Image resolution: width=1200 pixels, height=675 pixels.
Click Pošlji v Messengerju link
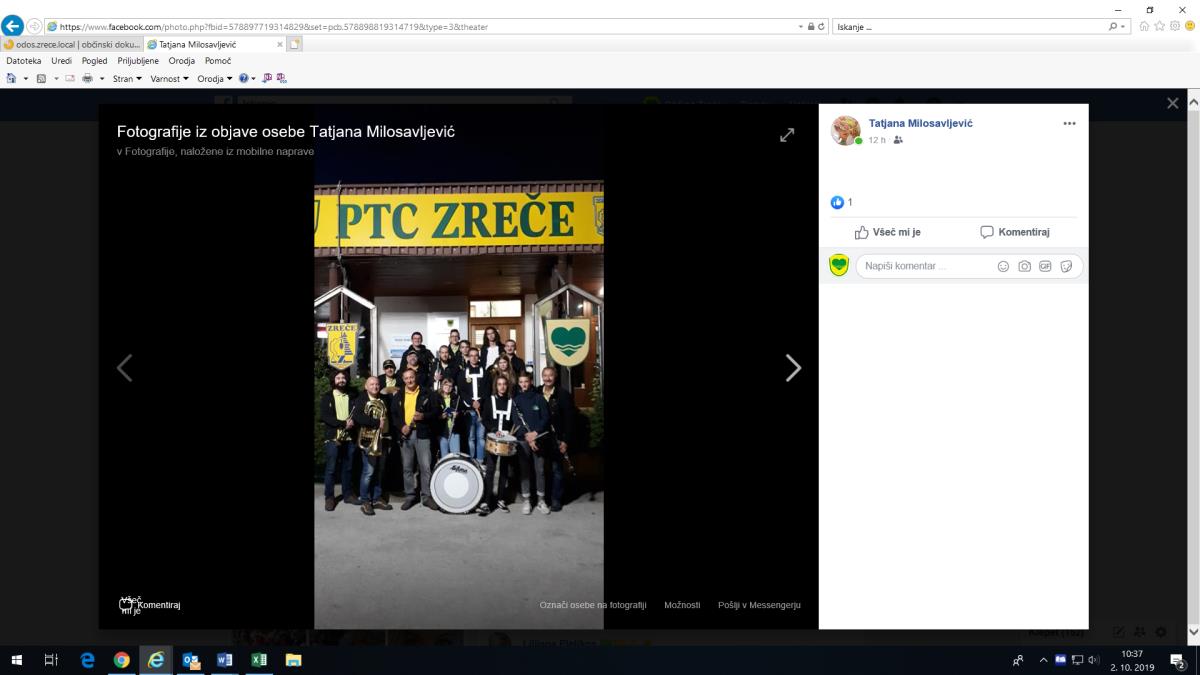coord(759,605)
